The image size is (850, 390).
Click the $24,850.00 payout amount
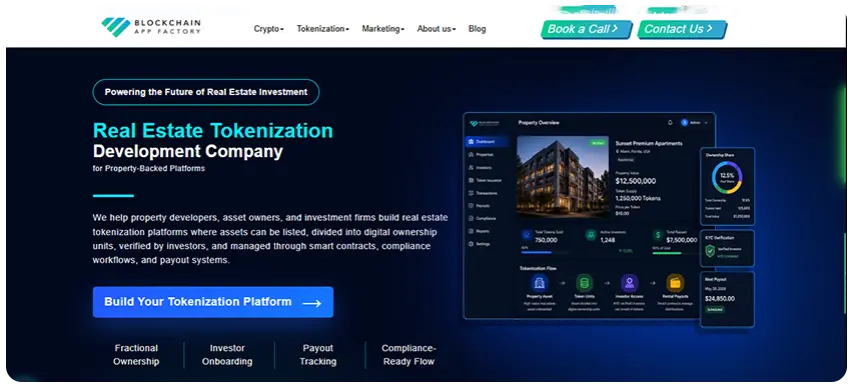pyautogui.click(x=720, y=299)
